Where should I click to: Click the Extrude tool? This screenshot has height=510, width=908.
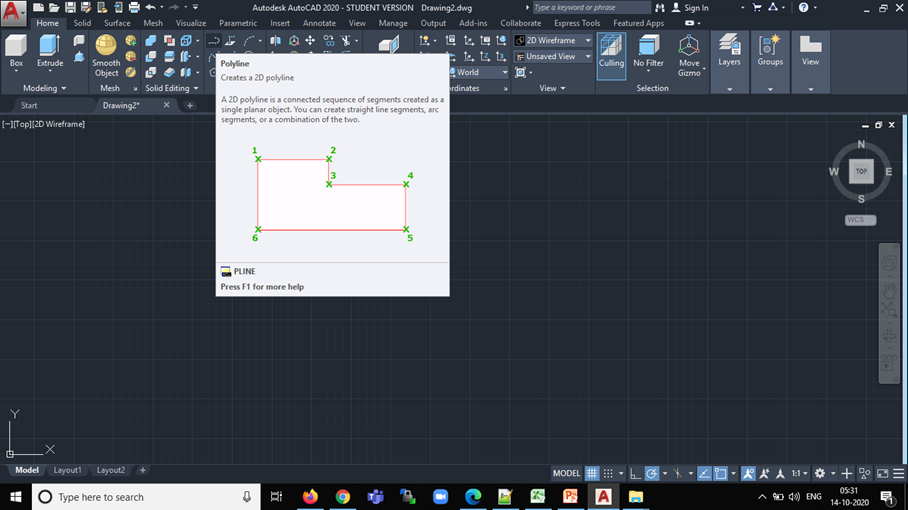tap(50, 50)
